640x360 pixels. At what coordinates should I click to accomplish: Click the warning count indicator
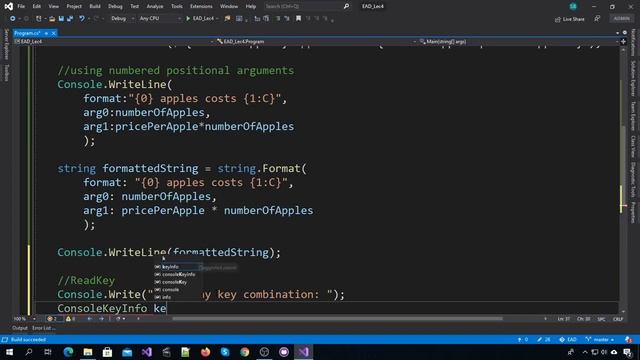coord(71,319)
